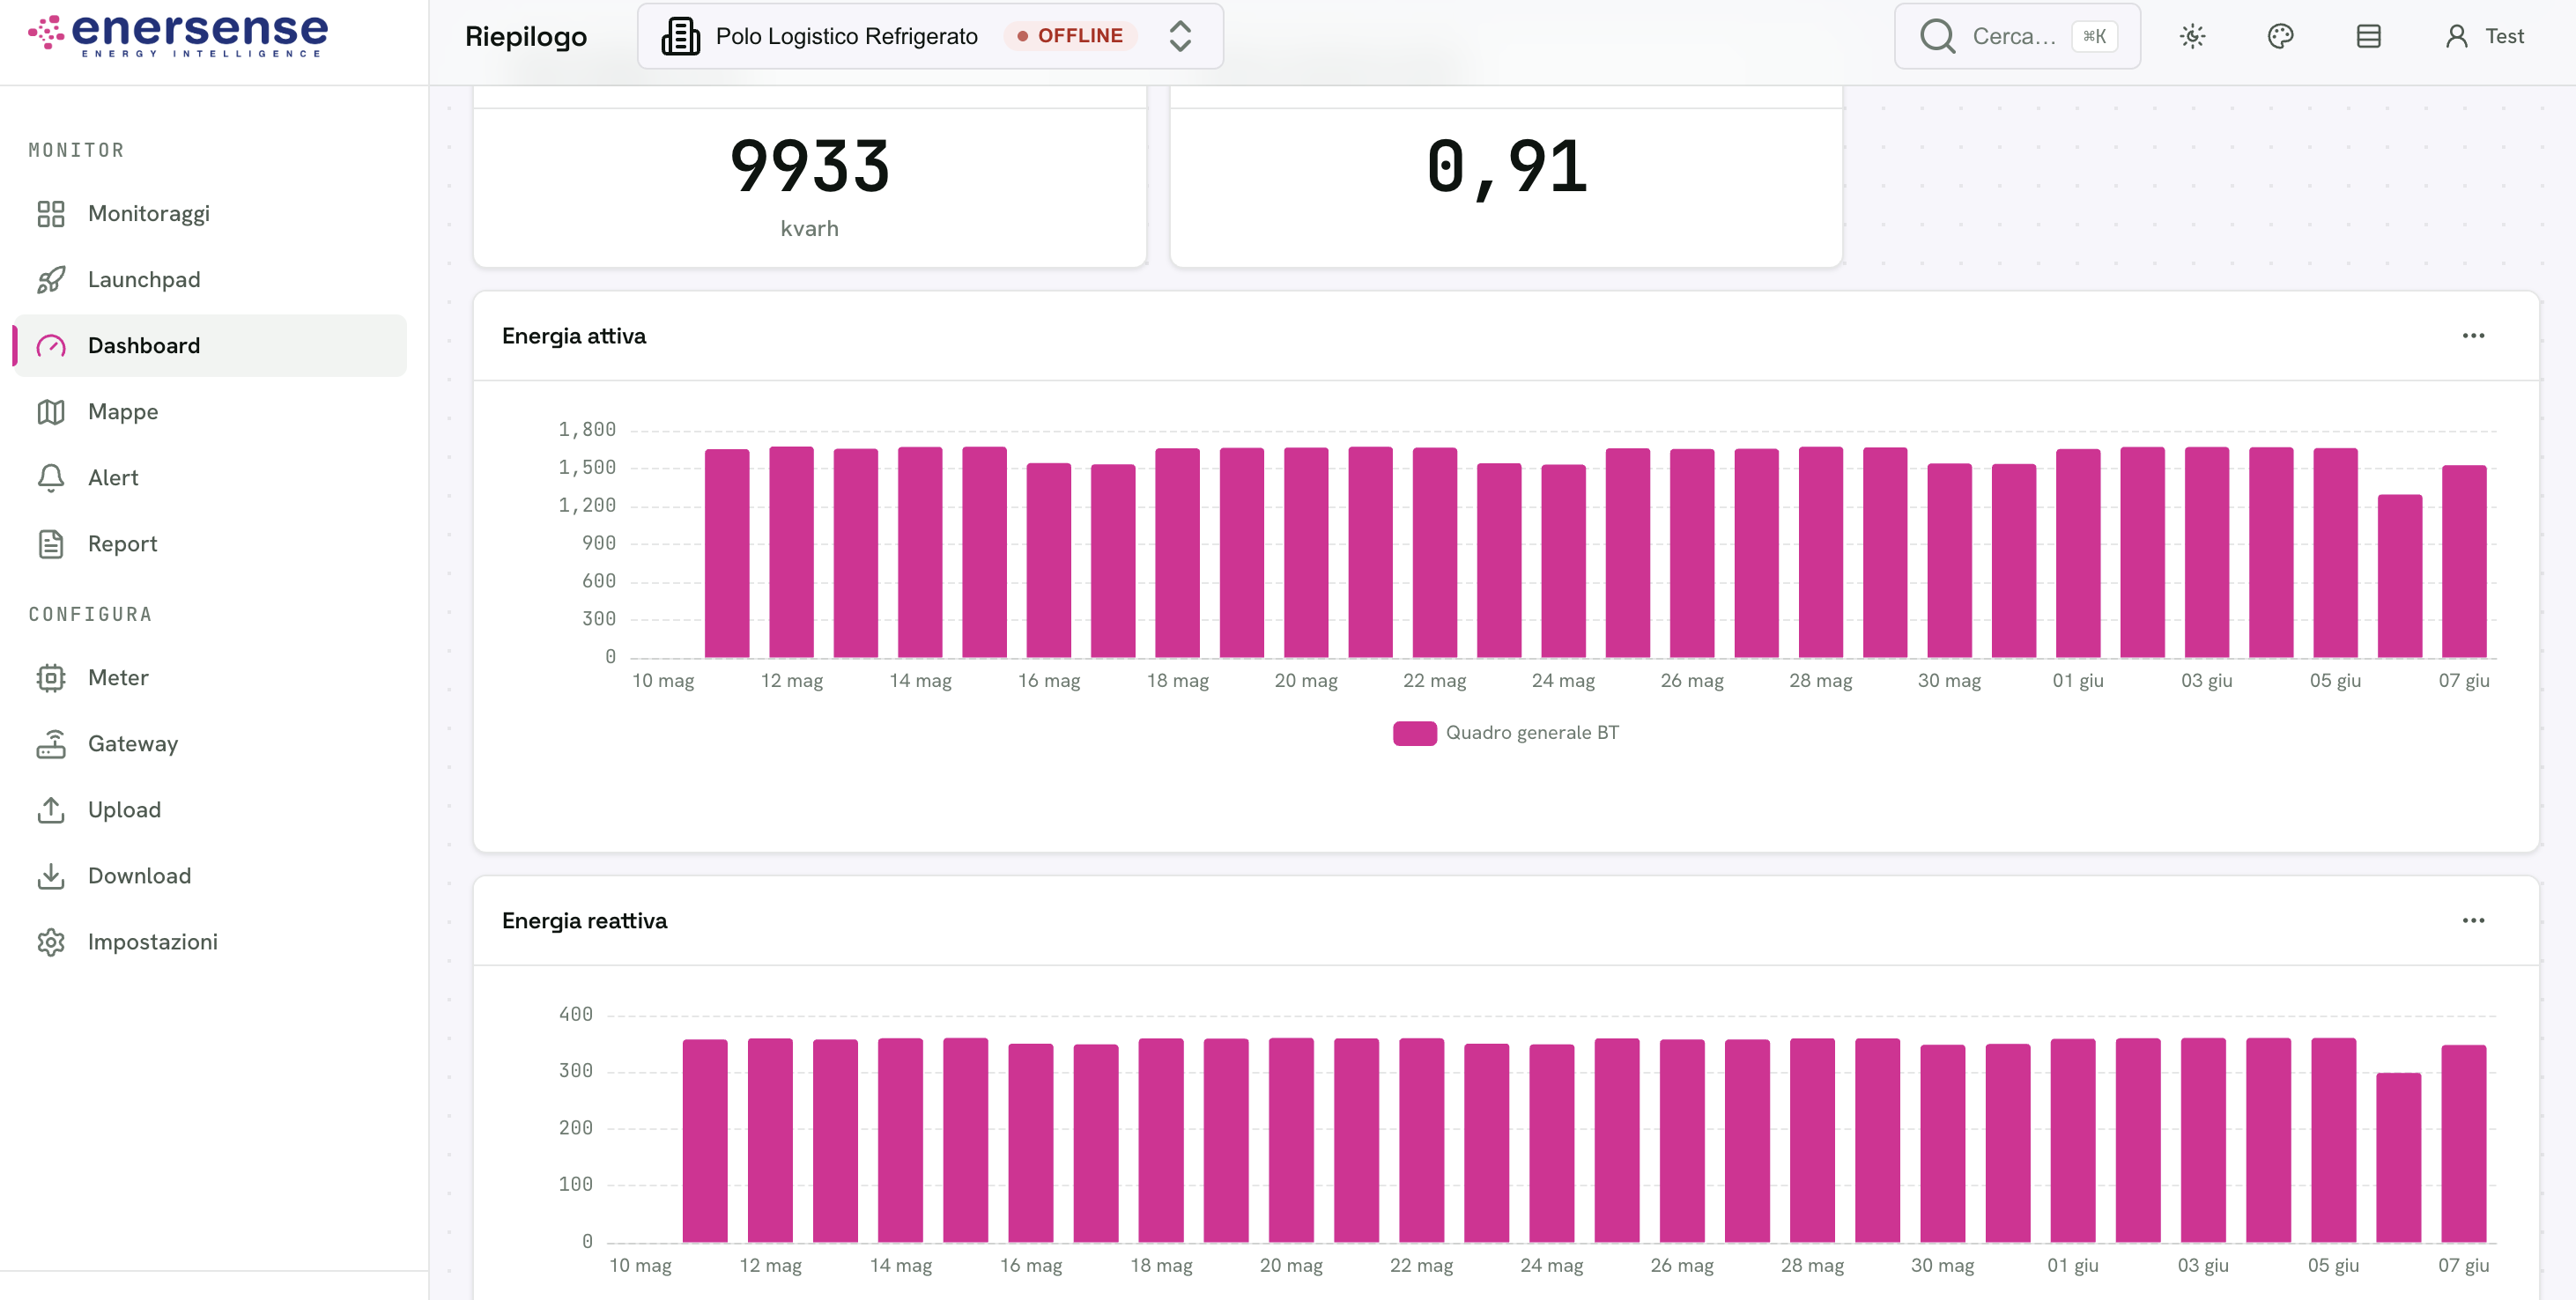Toggle Quadro generale BT legend swatch

(x=1414, y=733)
